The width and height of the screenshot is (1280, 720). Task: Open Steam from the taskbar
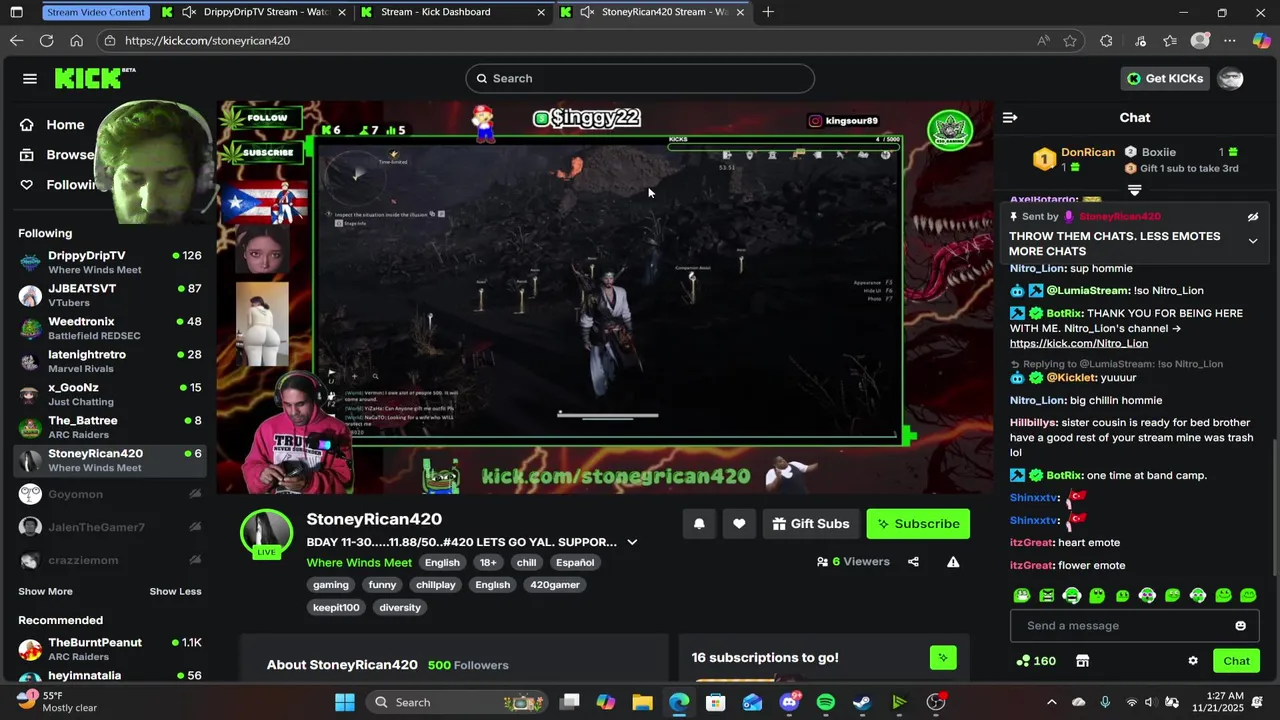click(862, 702)
